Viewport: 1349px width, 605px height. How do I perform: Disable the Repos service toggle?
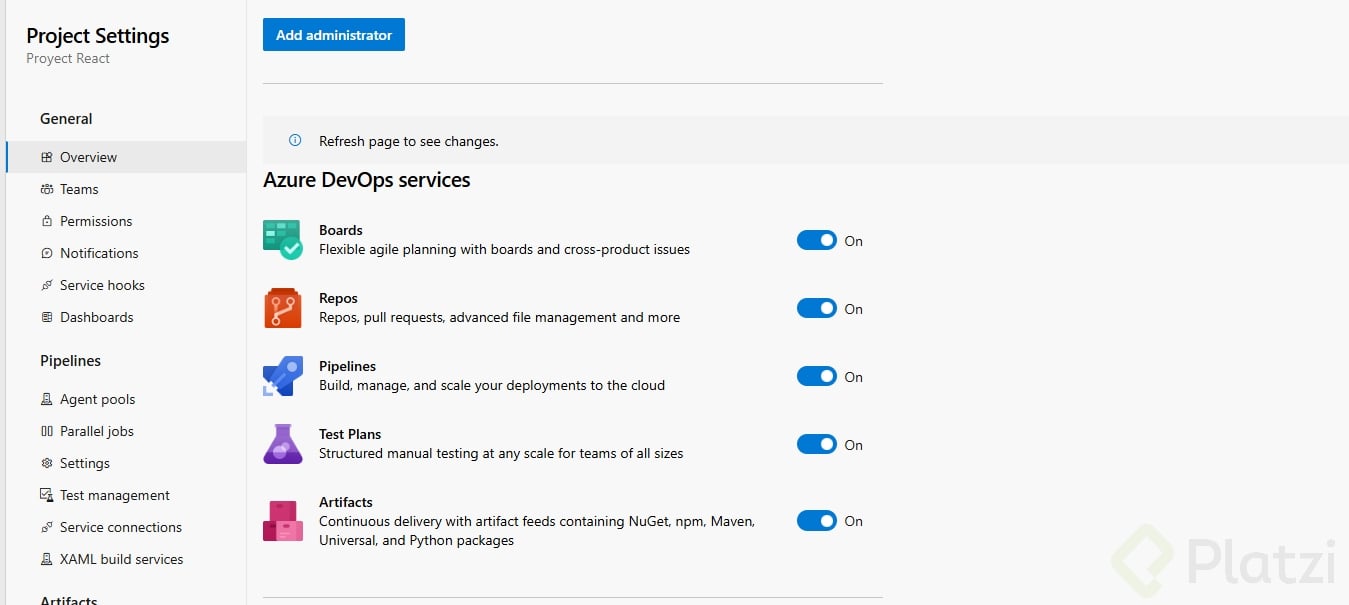[x=816, y=309]
